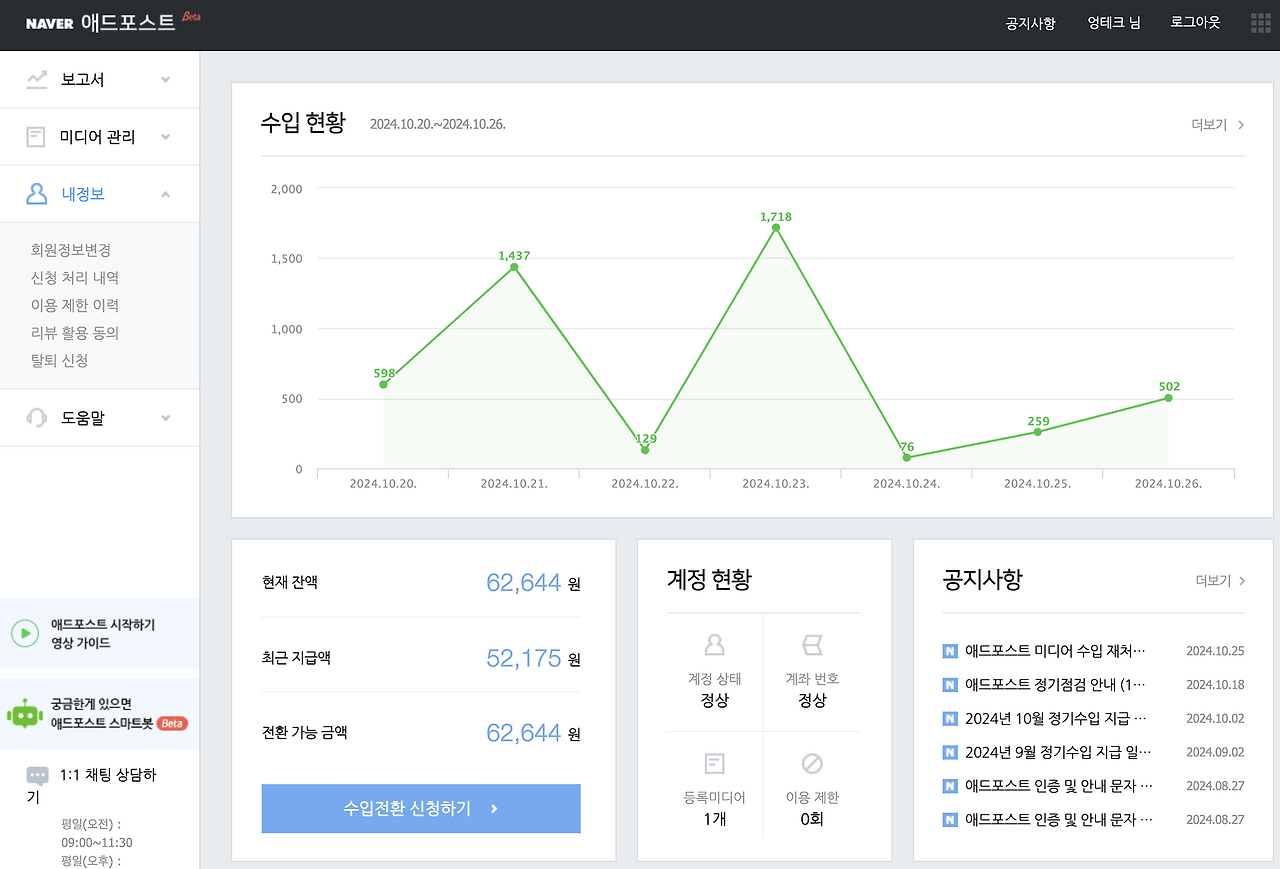This screenshot has width=1280, height=869.
Task: Collapse the 내정보 sidebar section
Action: click(x=166, y=194)
